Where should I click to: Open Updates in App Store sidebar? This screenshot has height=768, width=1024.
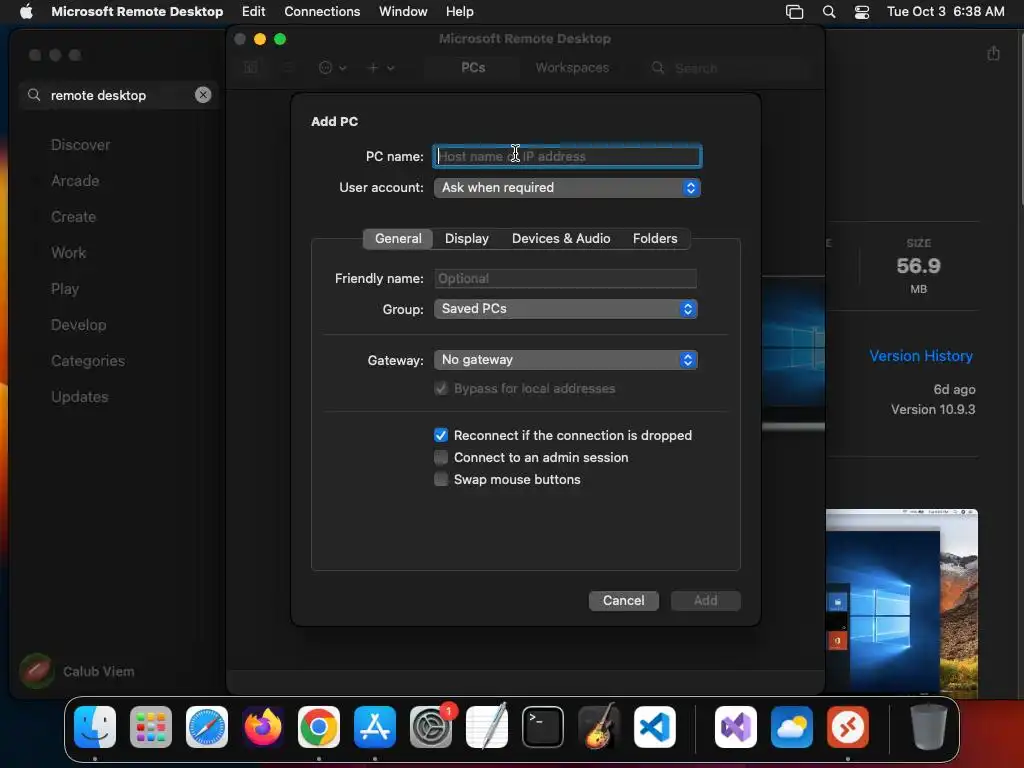coord(80,396)
